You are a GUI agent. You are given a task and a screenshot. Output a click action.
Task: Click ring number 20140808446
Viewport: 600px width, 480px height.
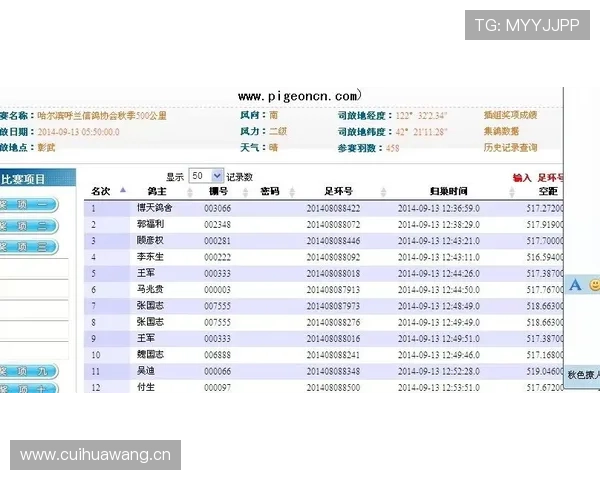tap(333, 241)
